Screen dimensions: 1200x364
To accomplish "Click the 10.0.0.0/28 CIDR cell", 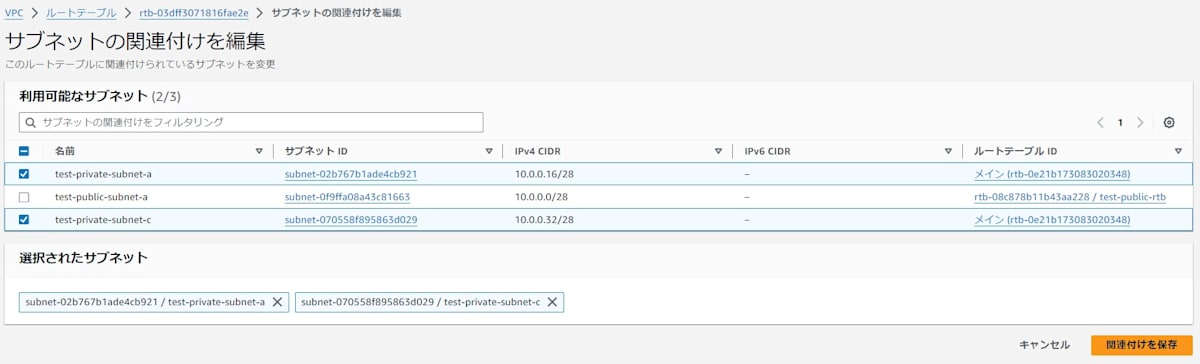I will click(x=541, y=197).
